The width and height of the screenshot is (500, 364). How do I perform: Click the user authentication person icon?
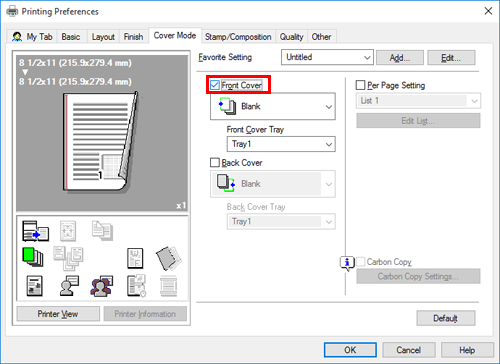coord(69,286)
